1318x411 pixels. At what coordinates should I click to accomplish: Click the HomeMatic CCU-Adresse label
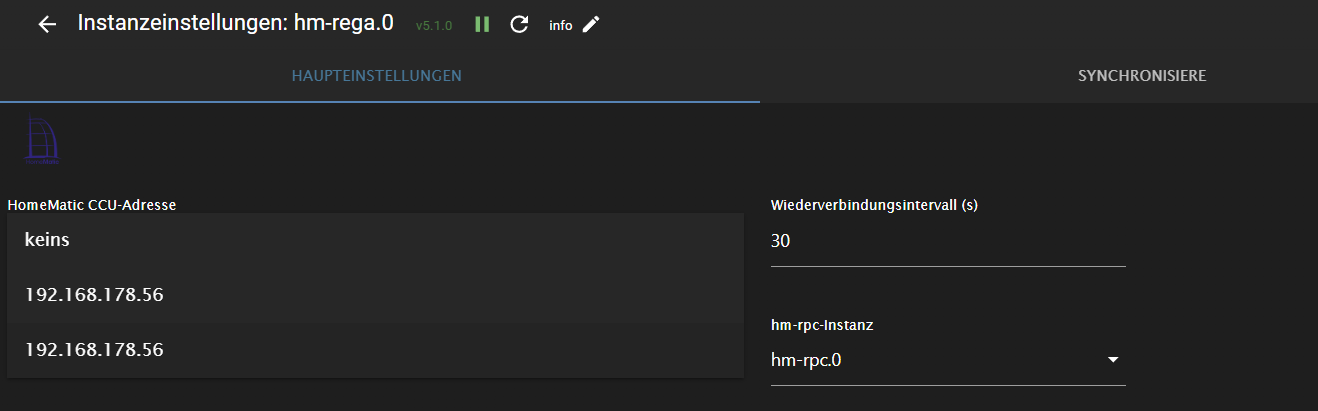(x=92, y=205)
